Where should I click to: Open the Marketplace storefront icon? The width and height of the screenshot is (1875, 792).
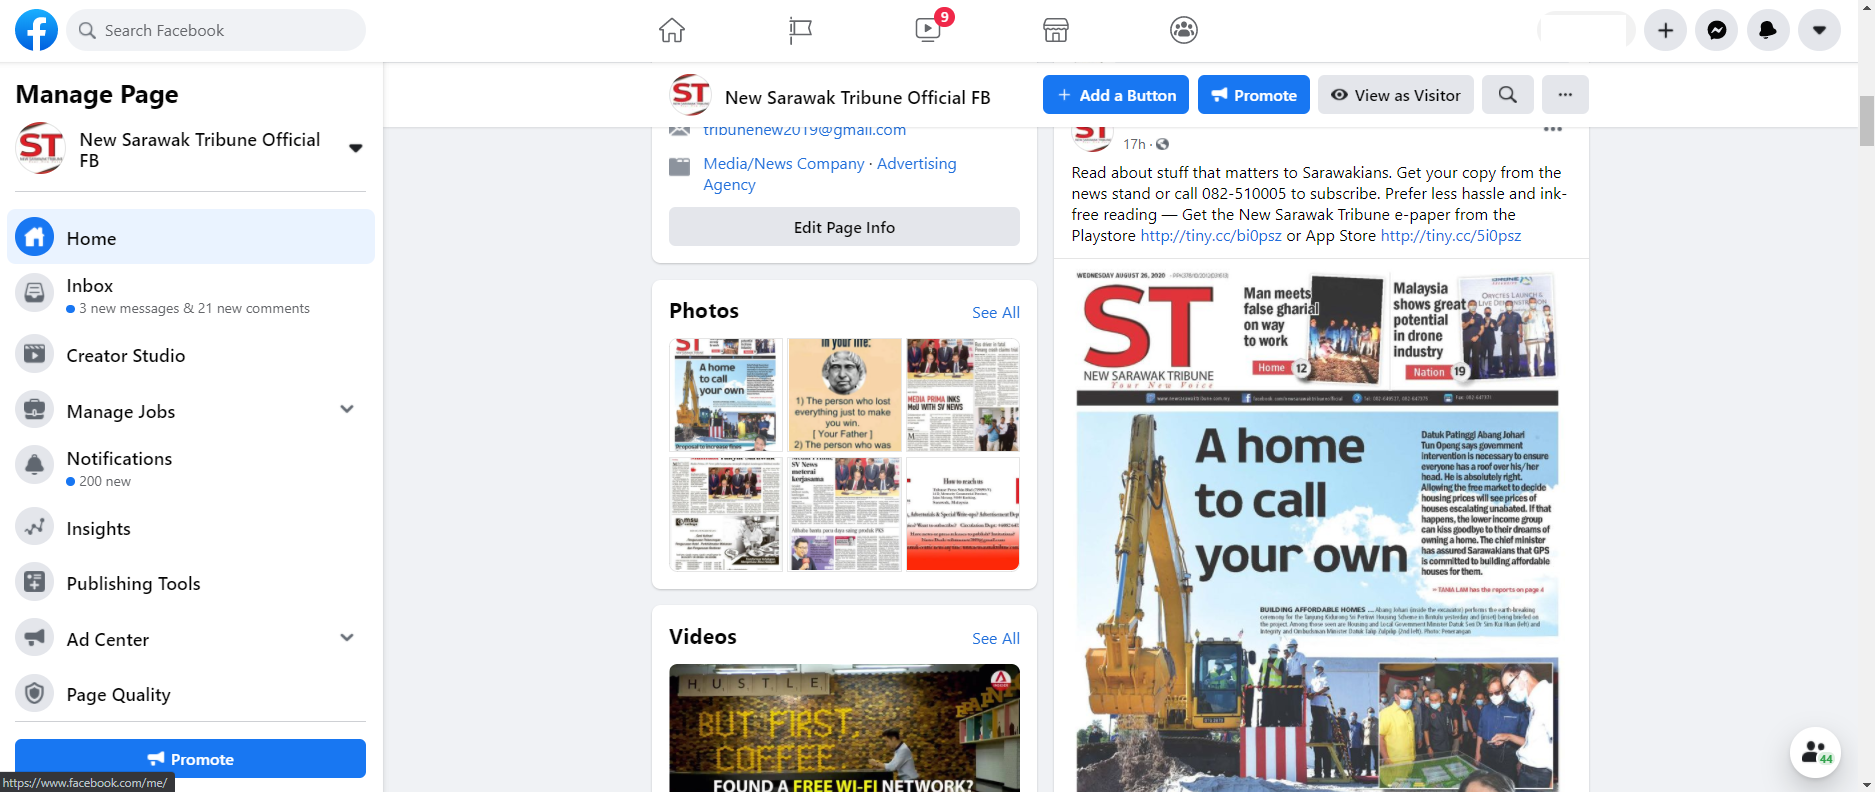click(x=1056, y=30)
